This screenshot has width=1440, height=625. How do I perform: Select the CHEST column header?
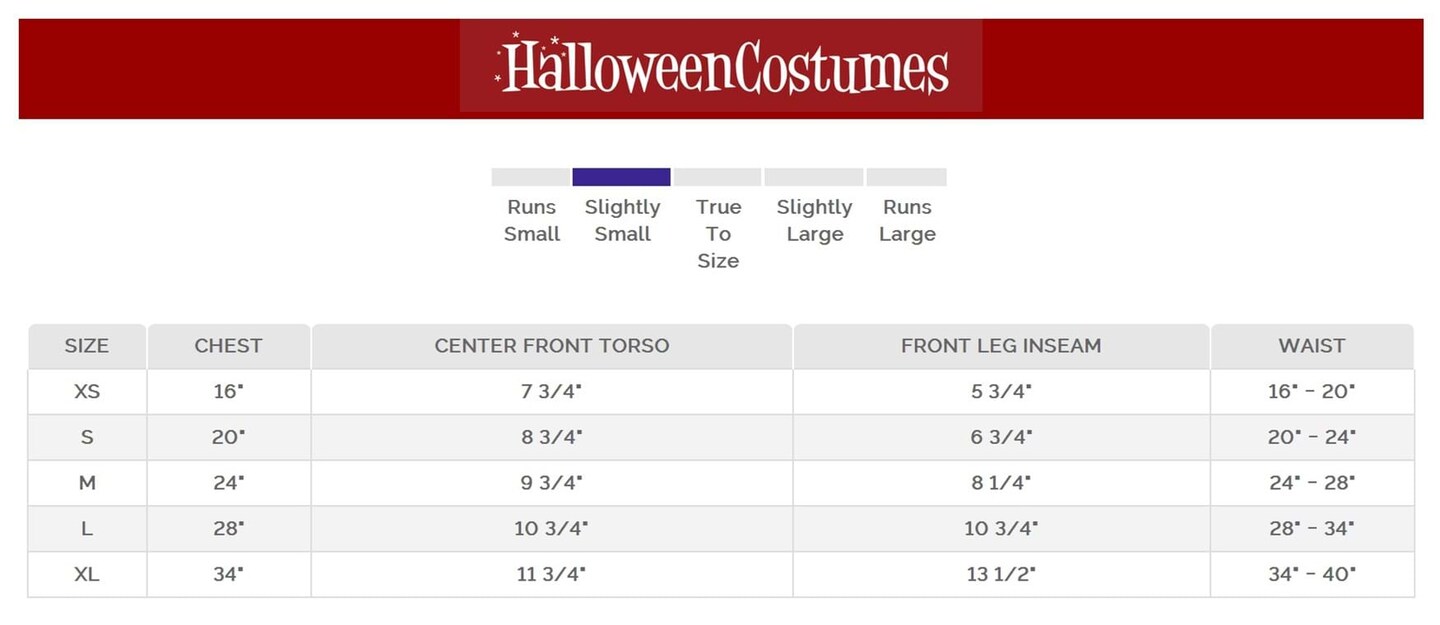(x=228, y=346)
